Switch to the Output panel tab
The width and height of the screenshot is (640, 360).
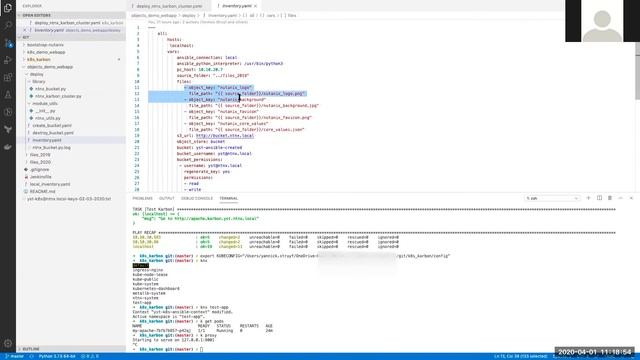pyautogui.click(x=167, y=198)
